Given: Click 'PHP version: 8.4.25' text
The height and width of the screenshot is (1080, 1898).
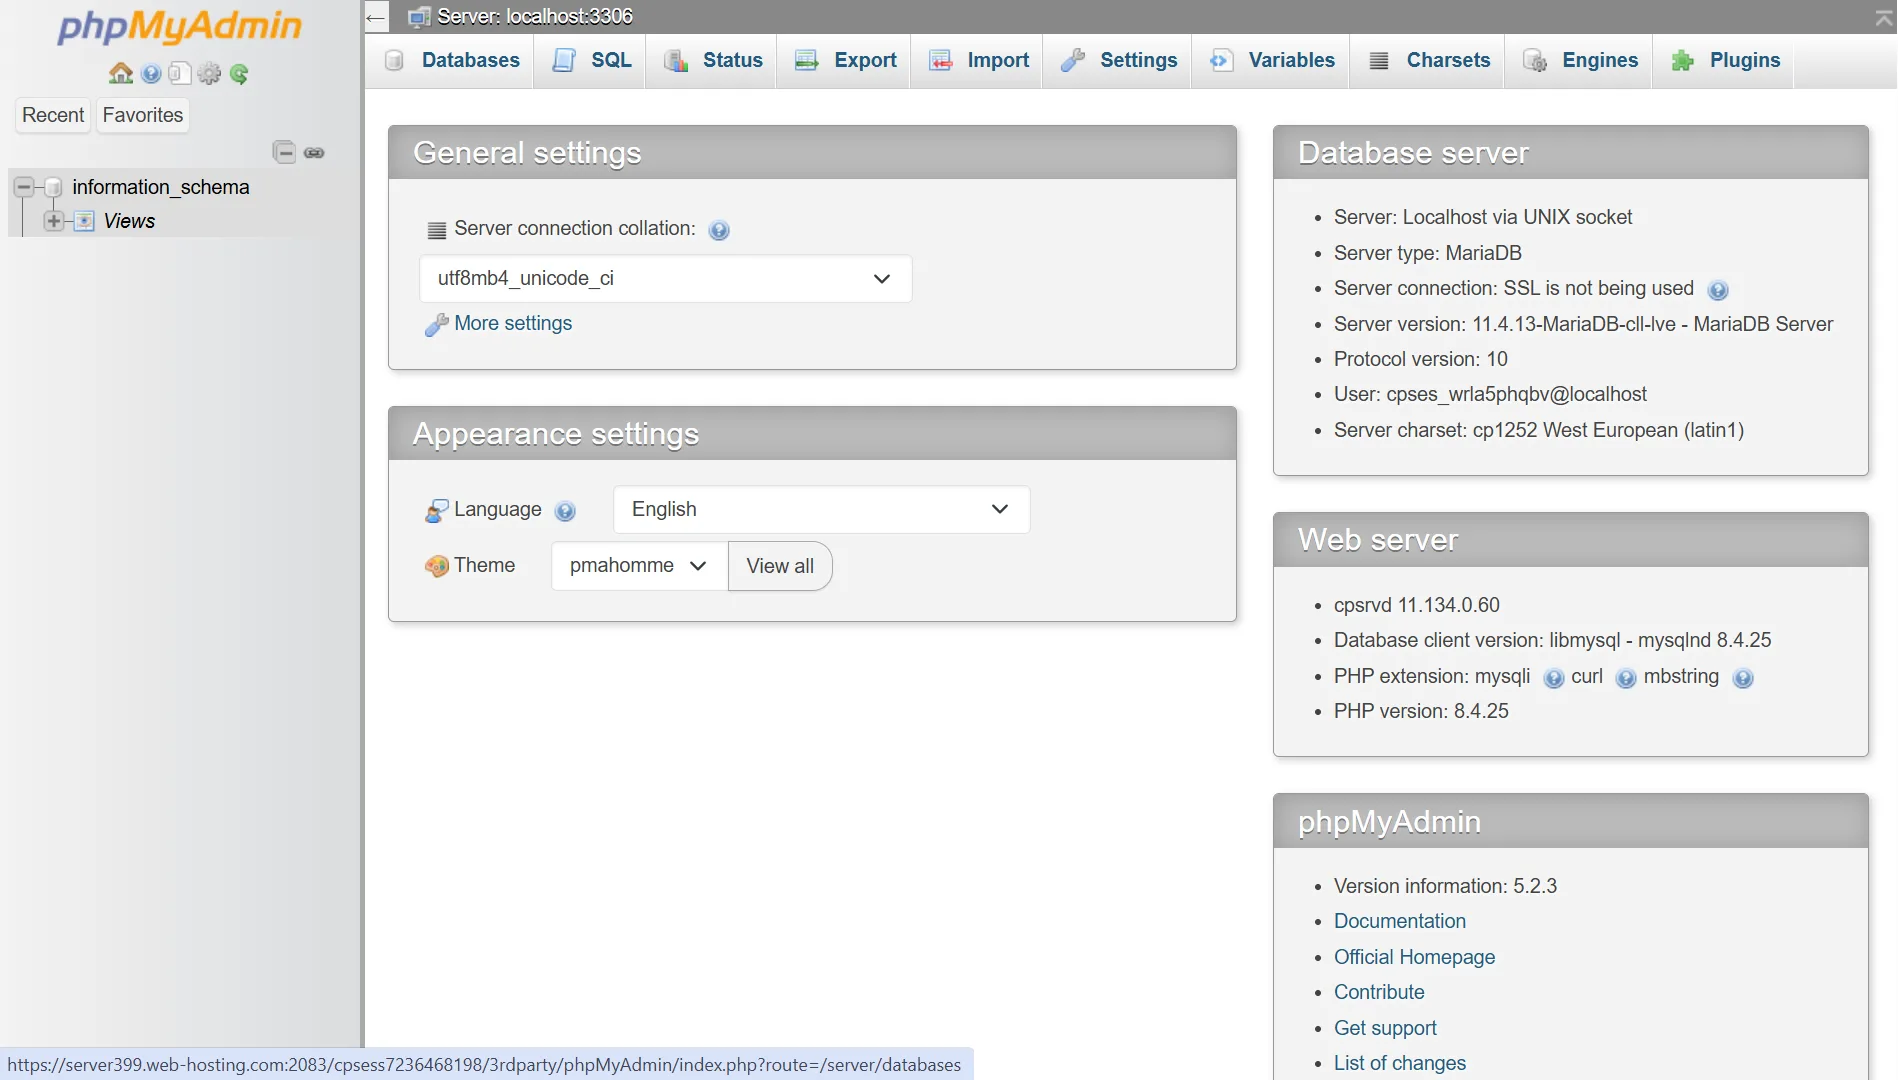Looking at the screenshot, I should (x=1421, y=711).
